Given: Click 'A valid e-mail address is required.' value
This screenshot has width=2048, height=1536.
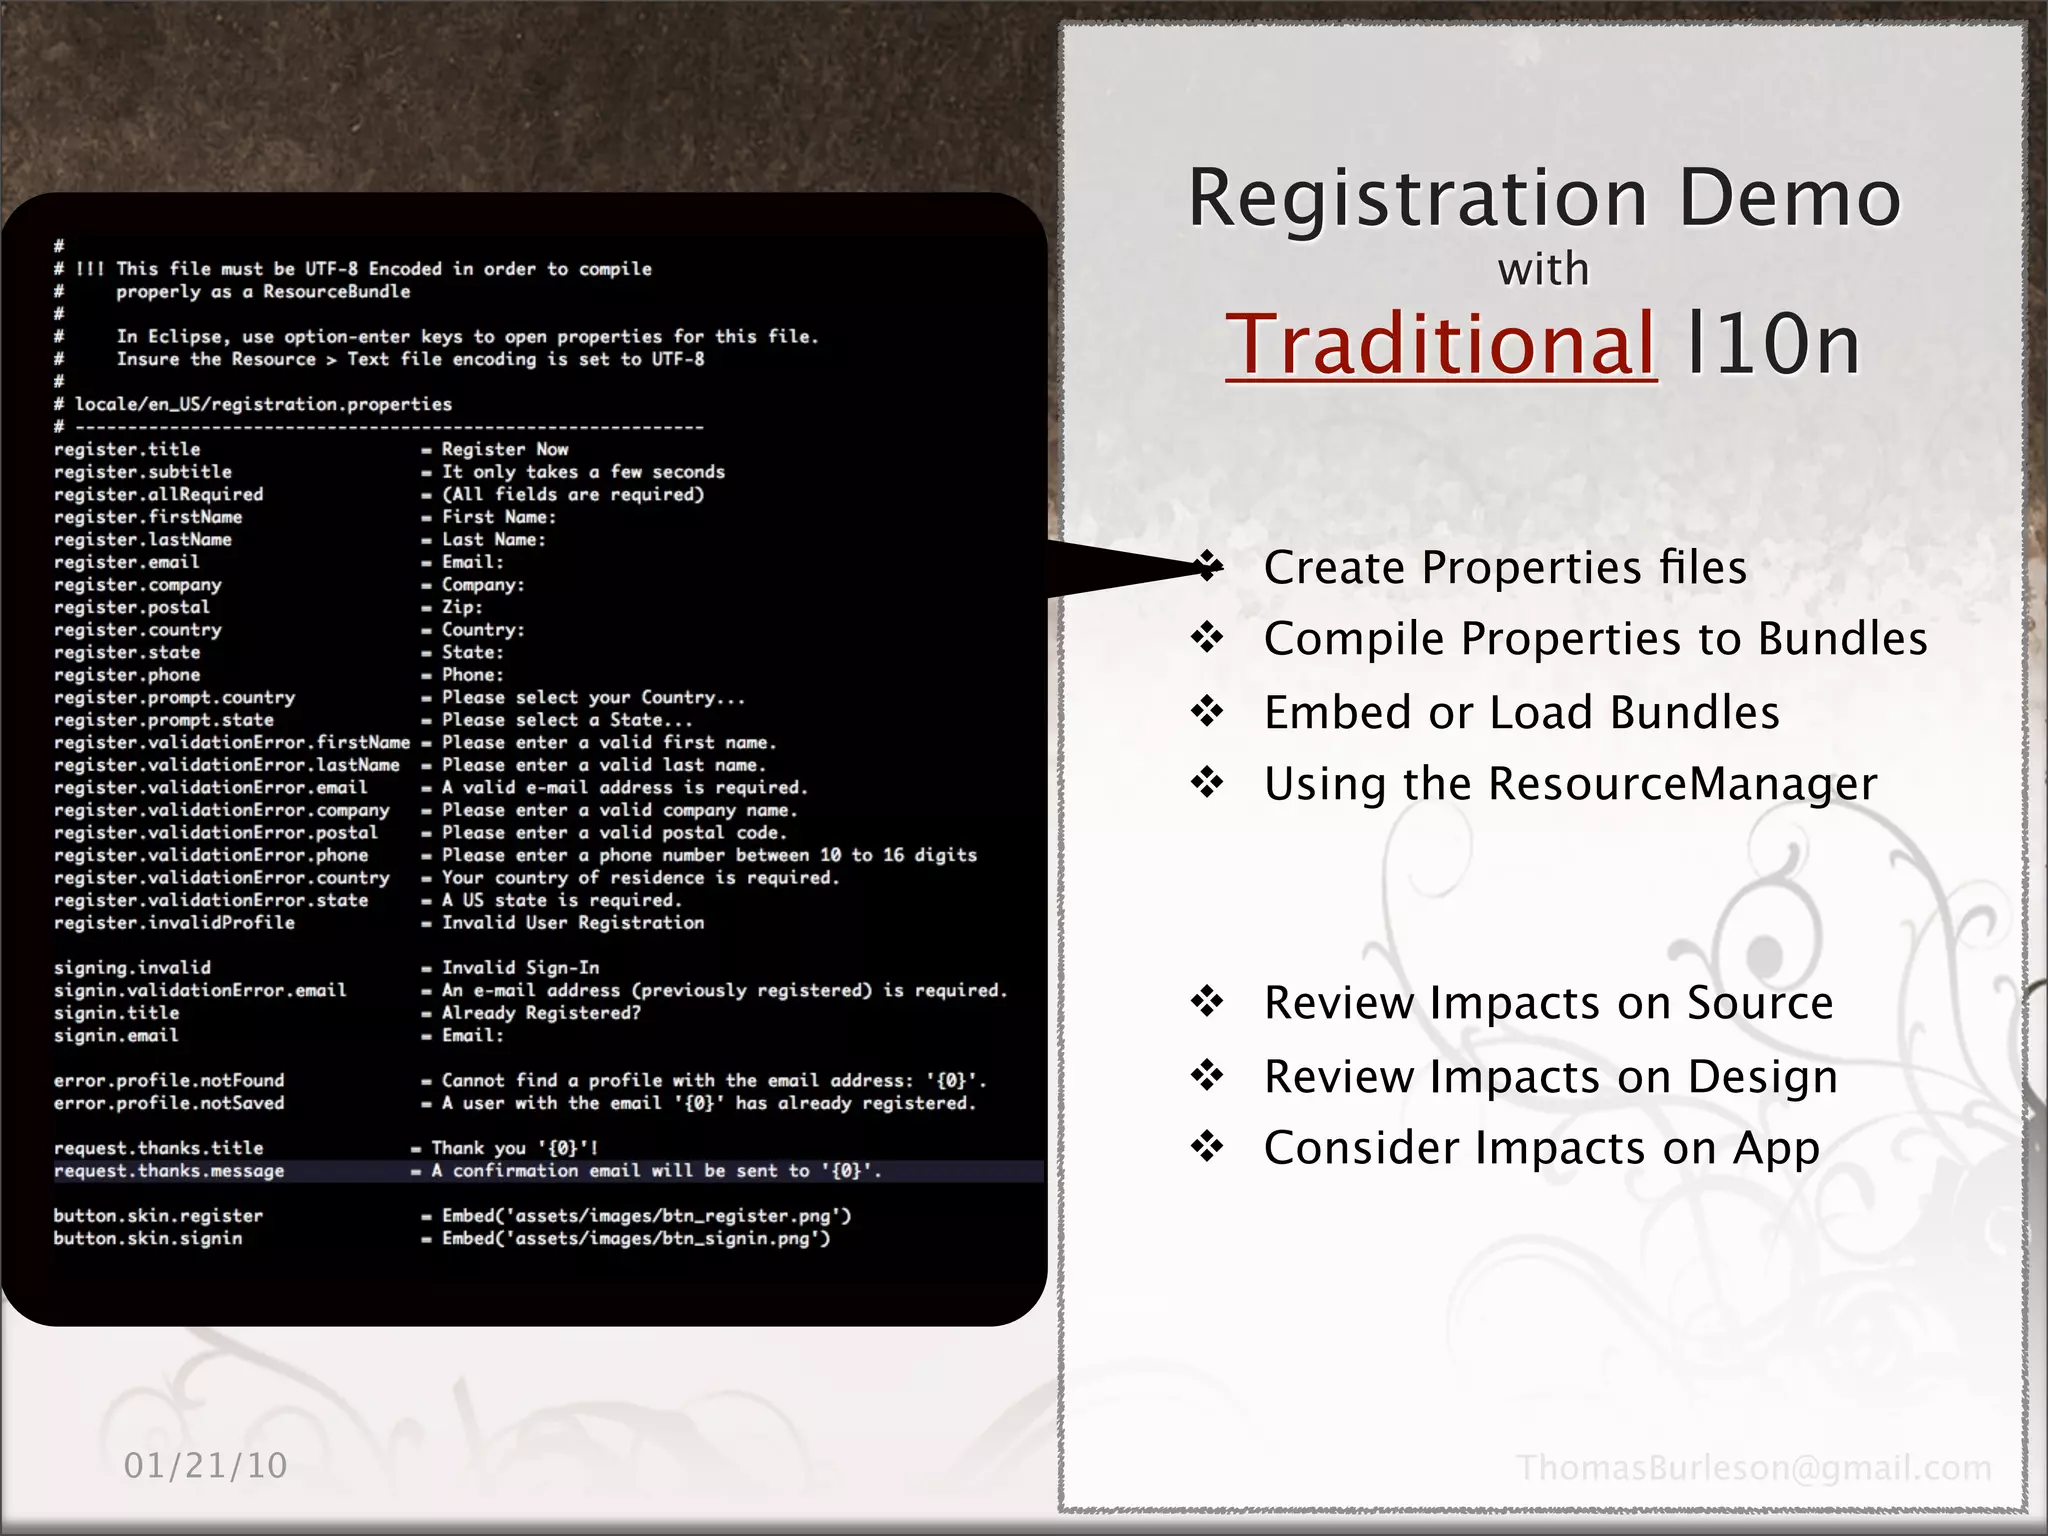Looking at the screenshot, I should point(625,788).
